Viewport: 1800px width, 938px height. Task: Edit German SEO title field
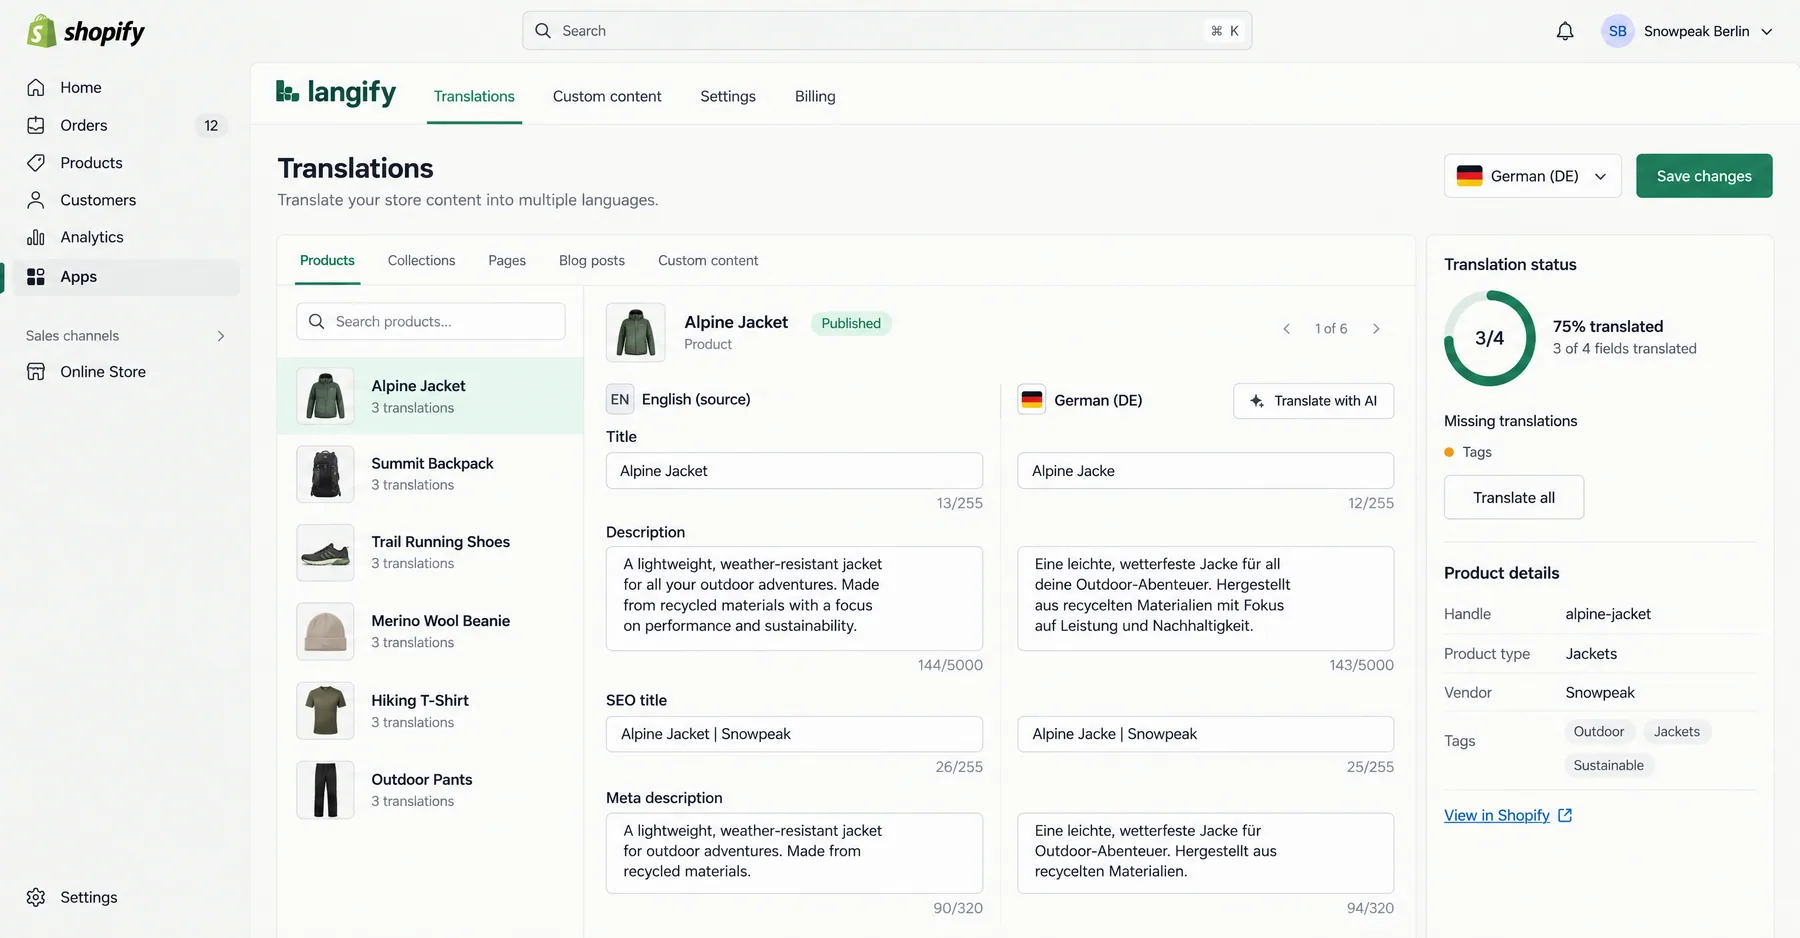pos(1205,734)
